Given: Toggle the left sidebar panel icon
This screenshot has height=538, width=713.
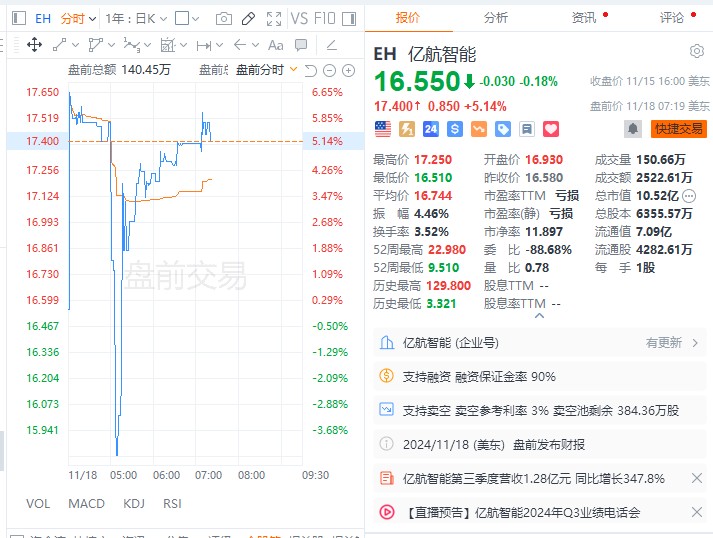Looking at the screenshot, I should pyautogui.click(x=19, y=19).
